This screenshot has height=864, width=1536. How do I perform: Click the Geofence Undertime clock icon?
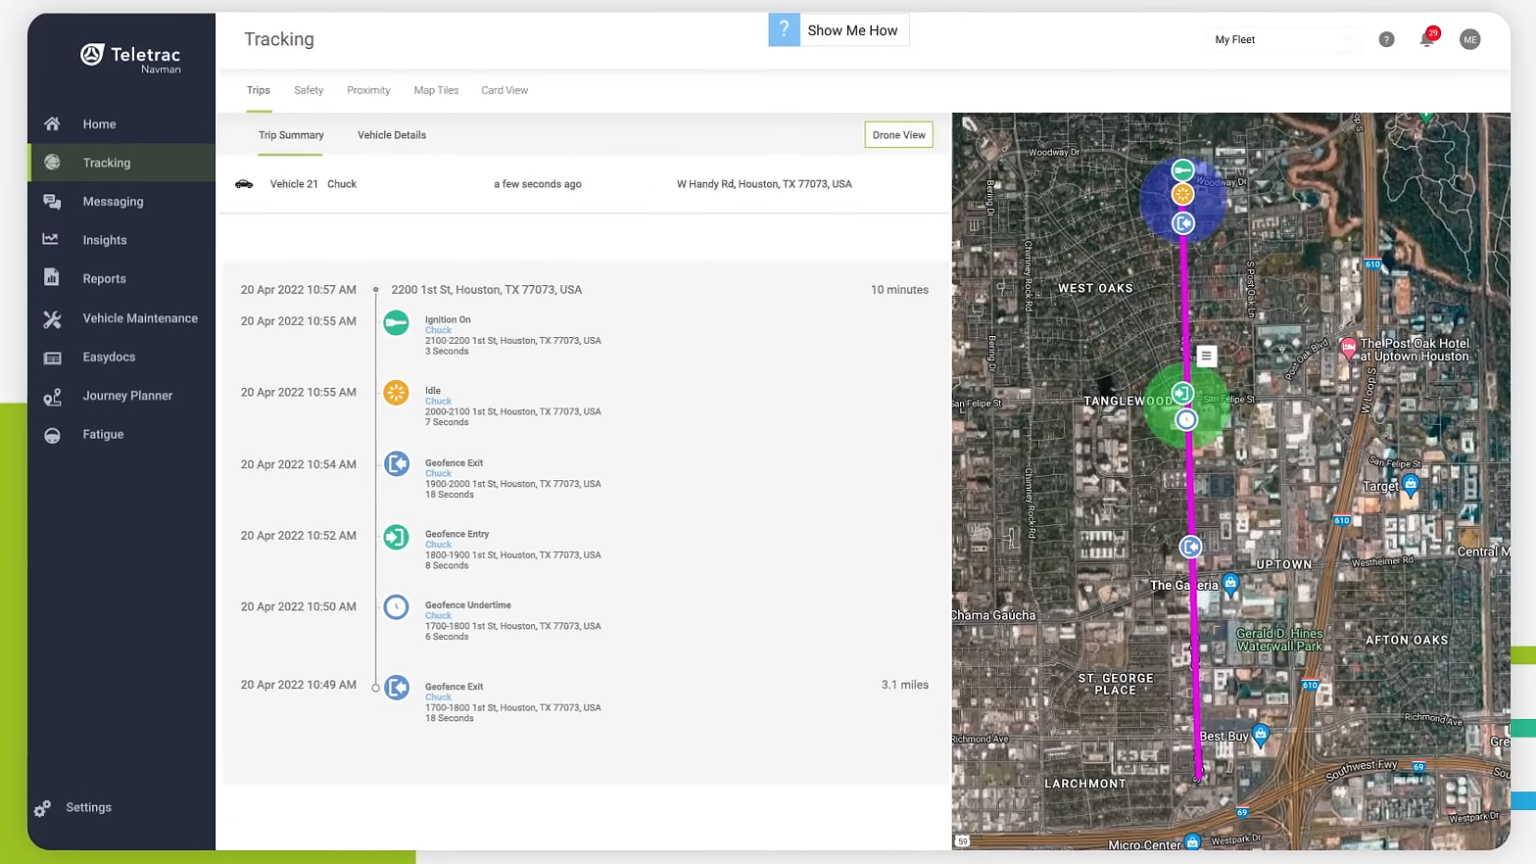pyautogui.click(x=396, y=607)
